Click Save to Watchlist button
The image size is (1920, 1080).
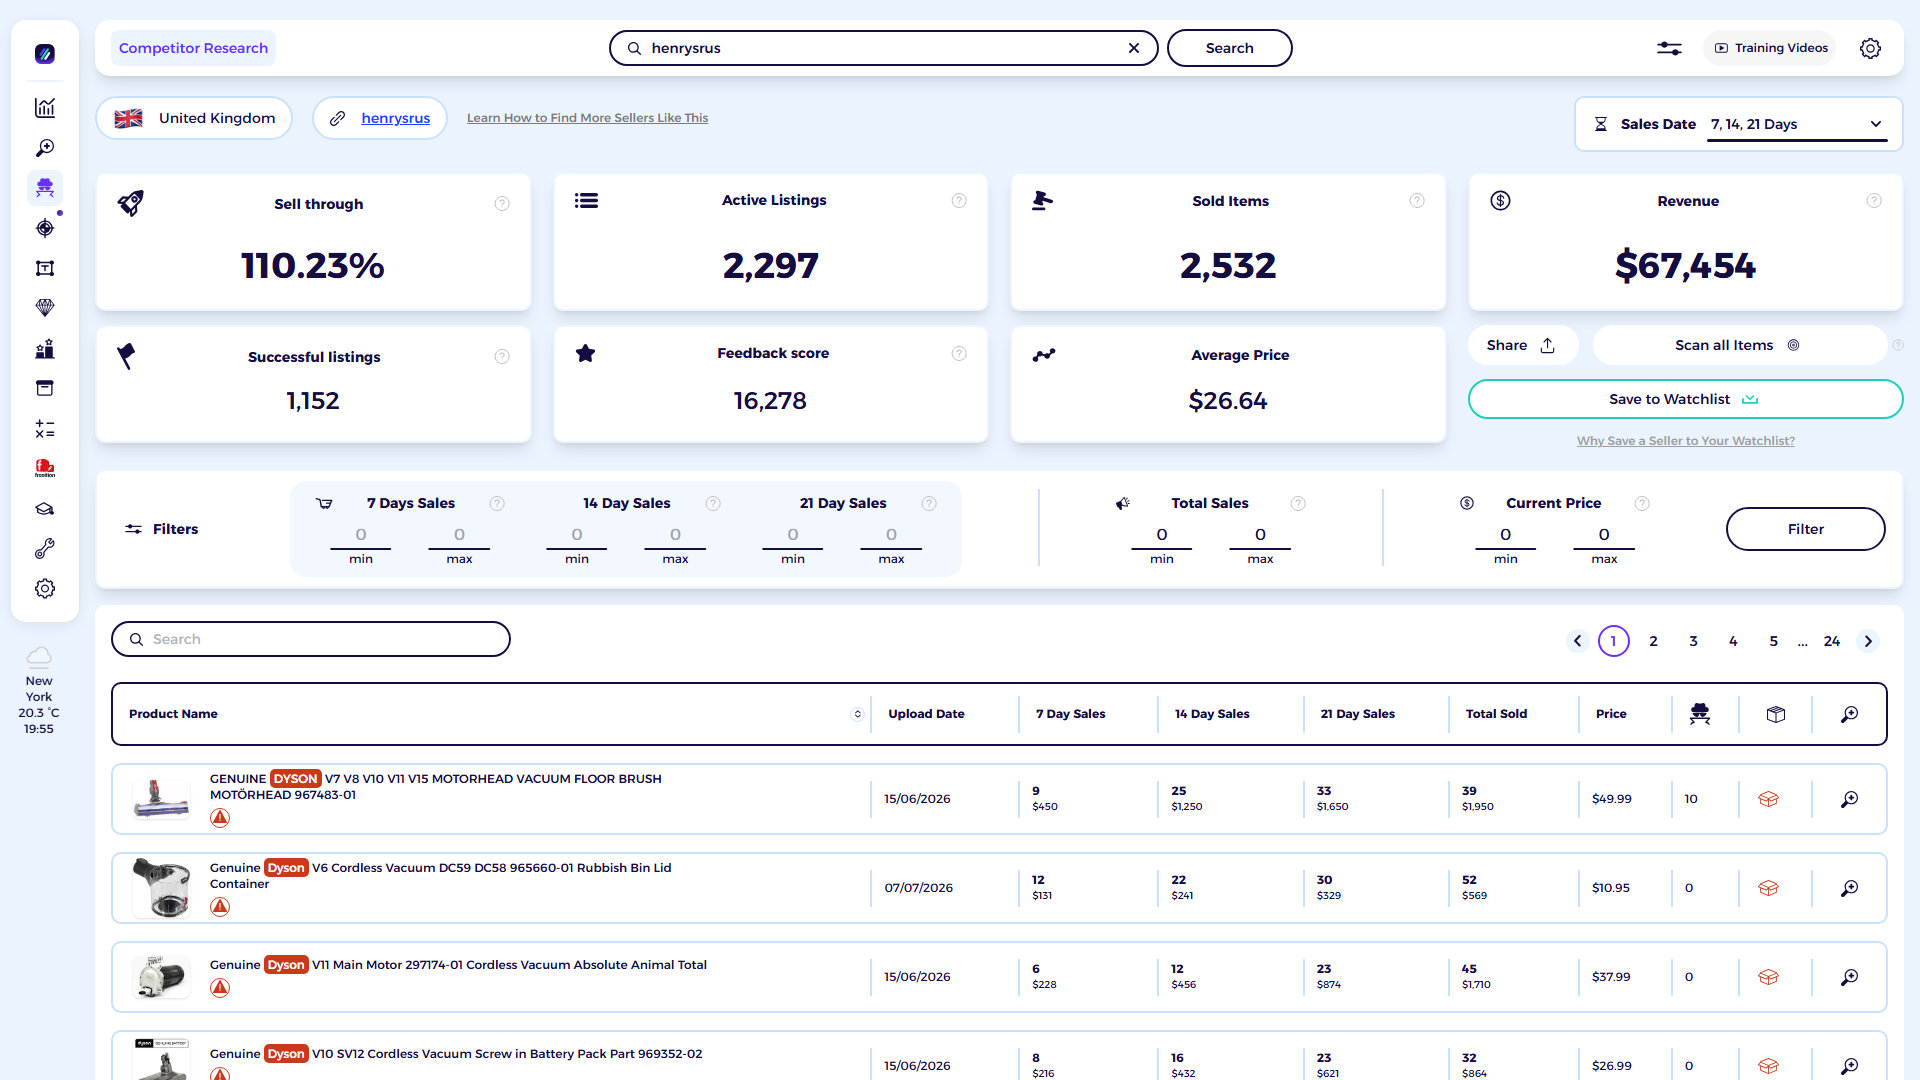pos(1685,399)
